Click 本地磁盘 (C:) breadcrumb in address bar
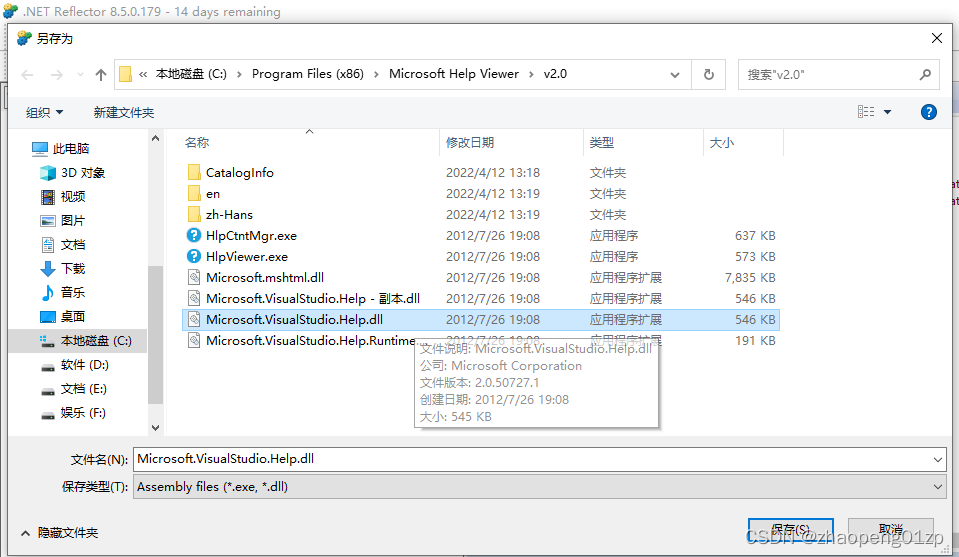The image size is (959, 557). click(191, 74)
